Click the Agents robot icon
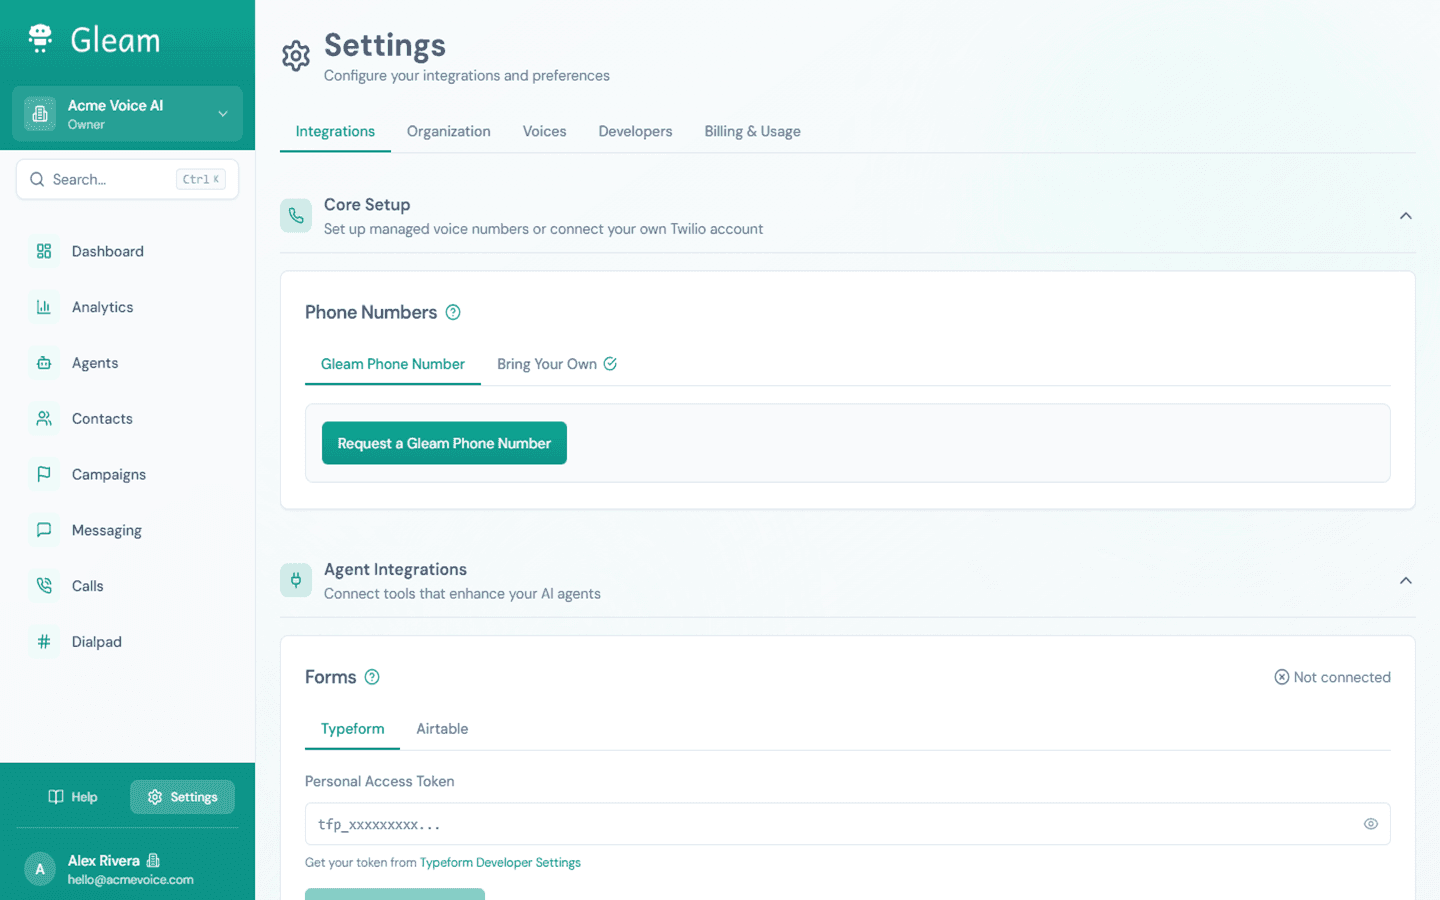 coord(44,363)
